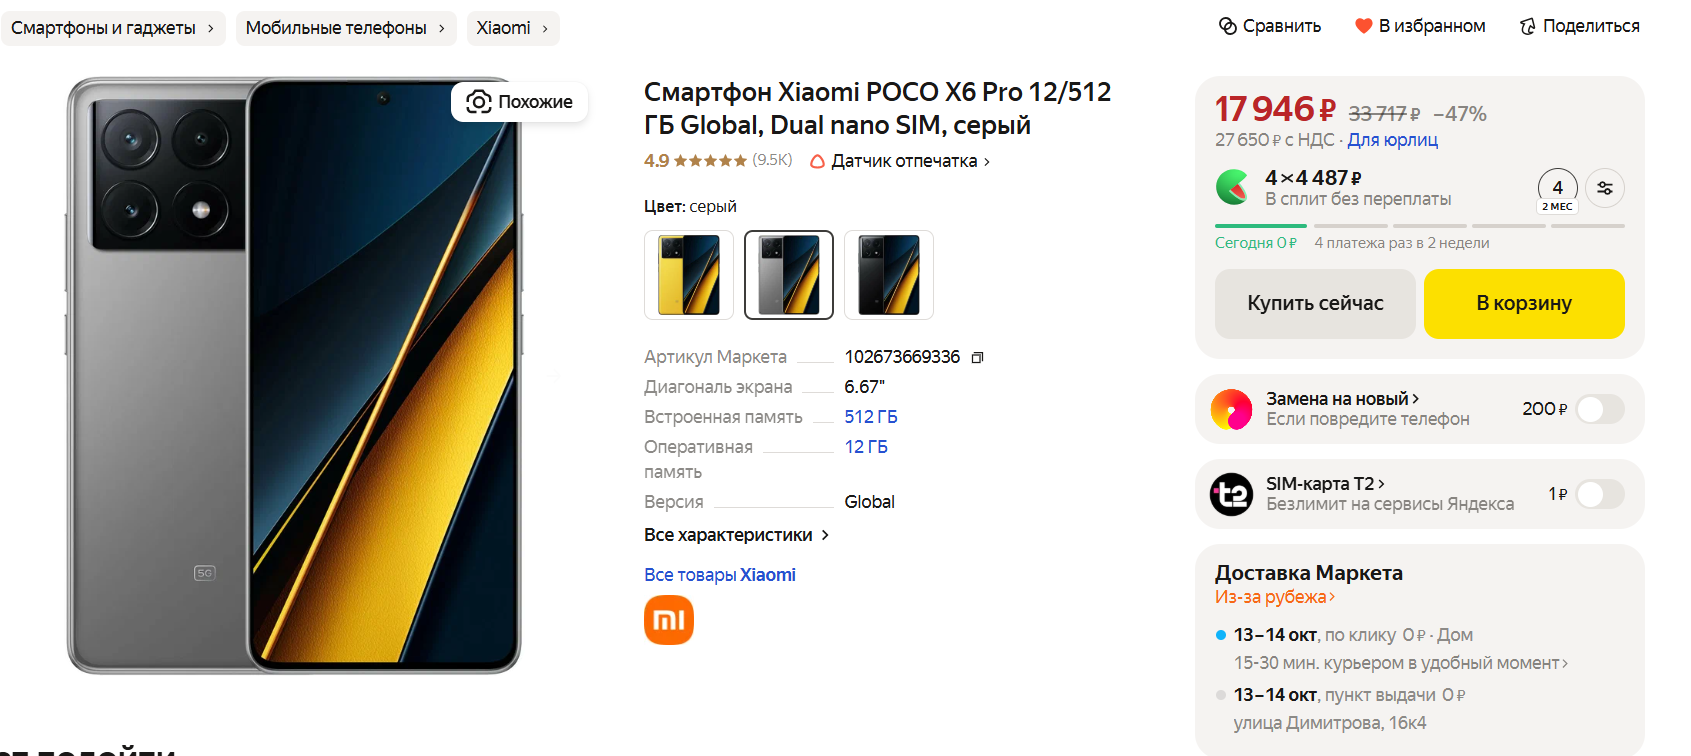
Task: Copy the Market article number via copy icon
Action: (978, 358)
